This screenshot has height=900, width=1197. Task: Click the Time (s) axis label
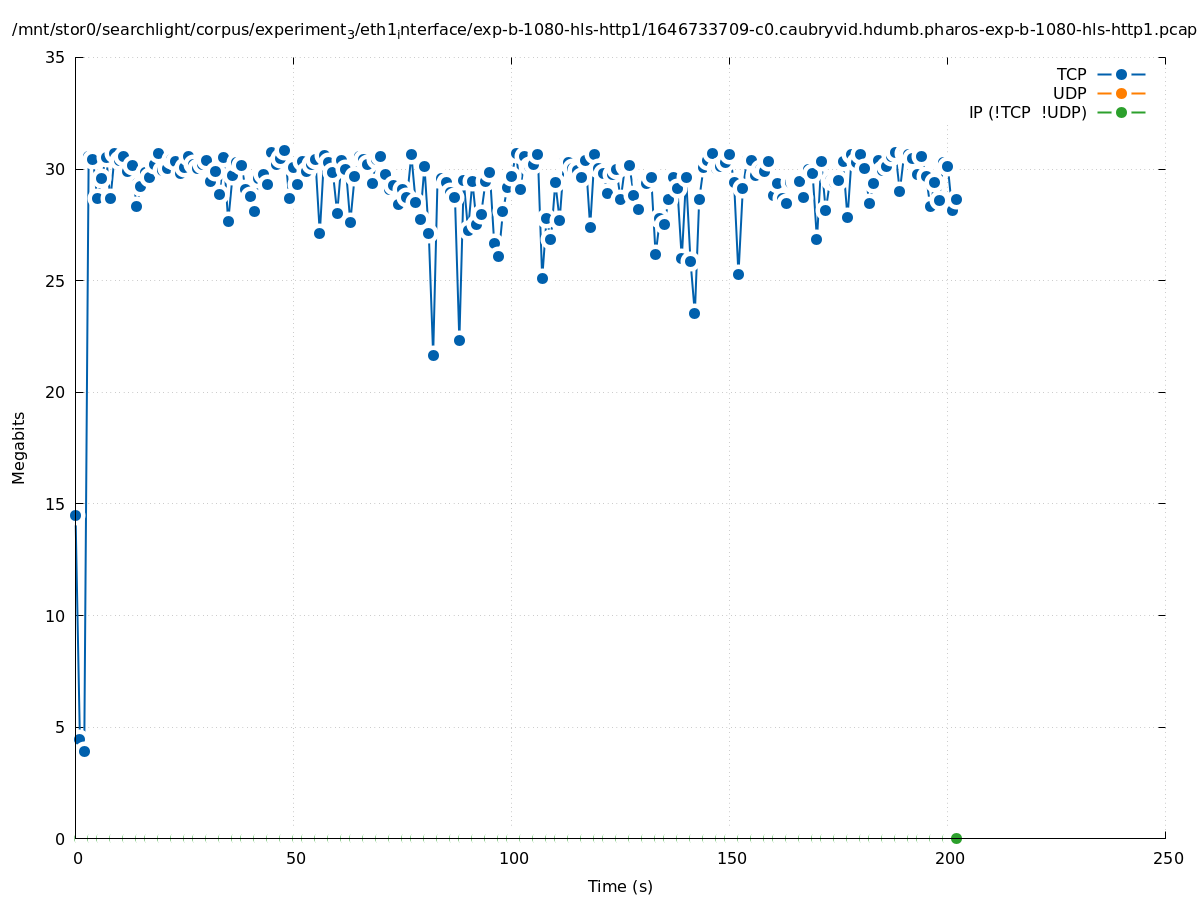tap(620, 886)
